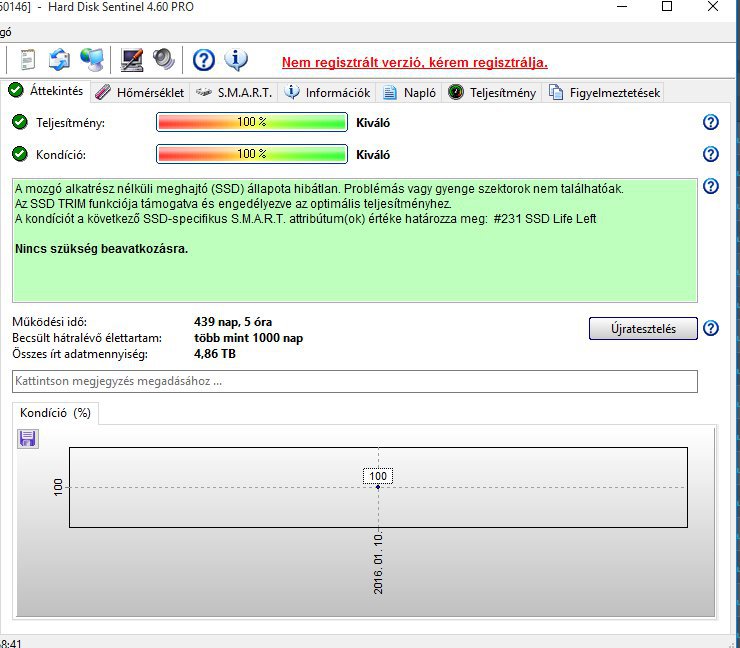Viewport: 740px width, 648px height.
Task: Save the chart using the floppy disk icon
Action: point(27,439)
